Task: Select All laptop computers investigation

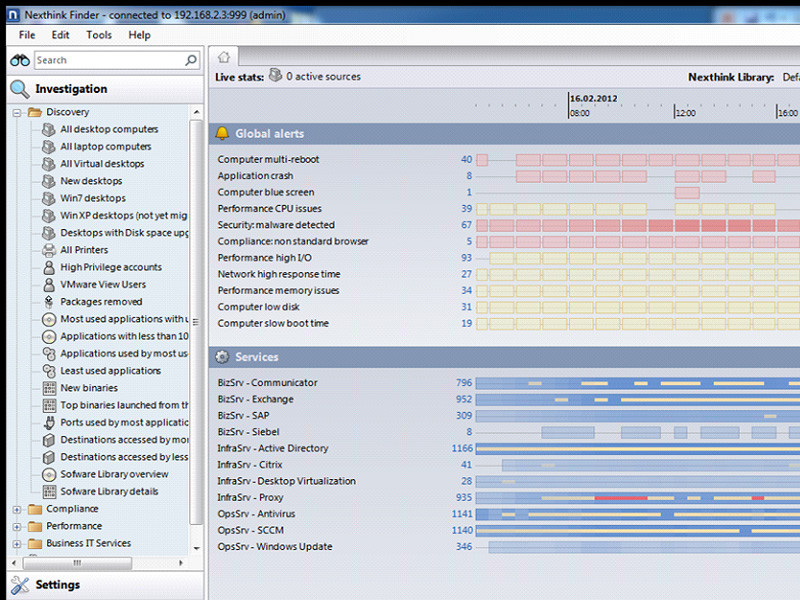Action: point(106,147)
